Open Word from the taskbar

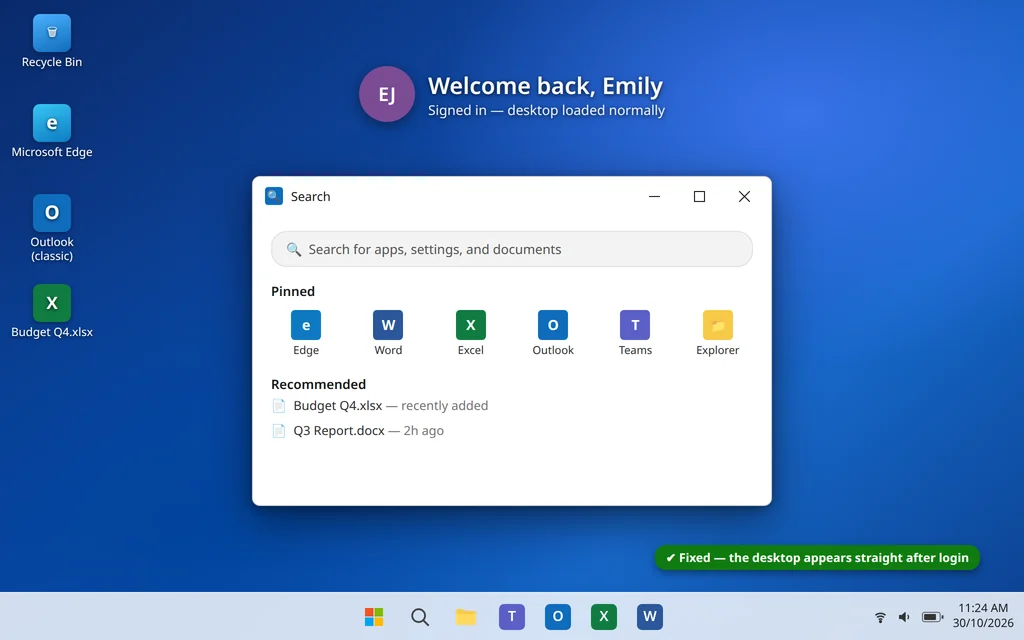point(650,616)
